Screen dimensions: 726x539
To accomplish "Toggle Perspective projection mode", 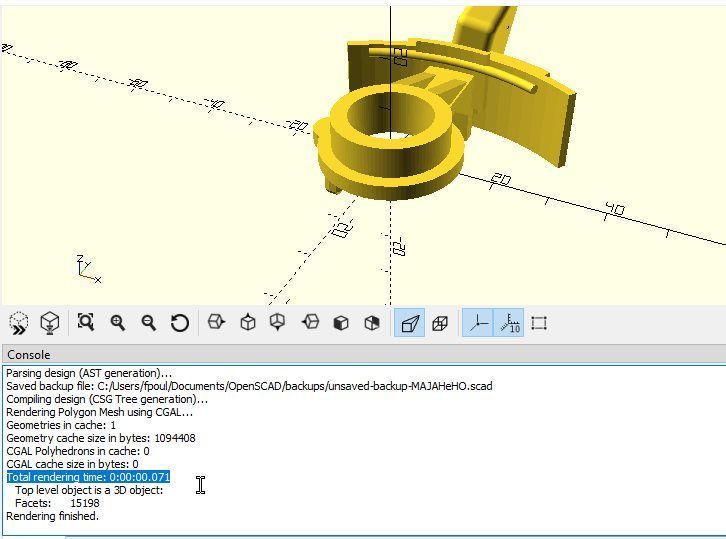I will click(x=409, y=323).
